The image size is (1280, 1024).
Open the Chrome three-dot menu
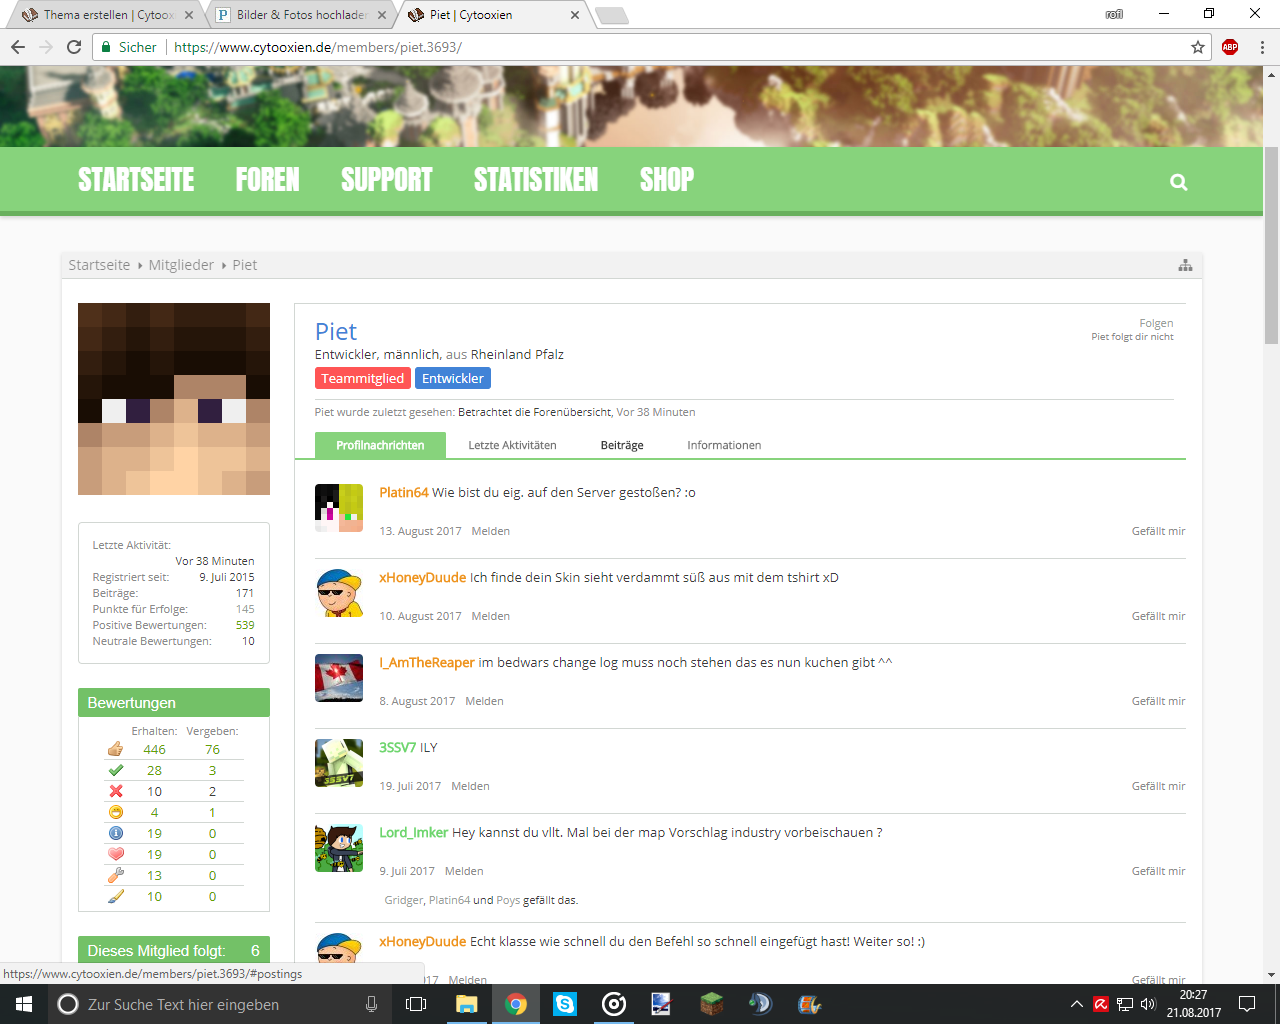(x=1262, y=47)
